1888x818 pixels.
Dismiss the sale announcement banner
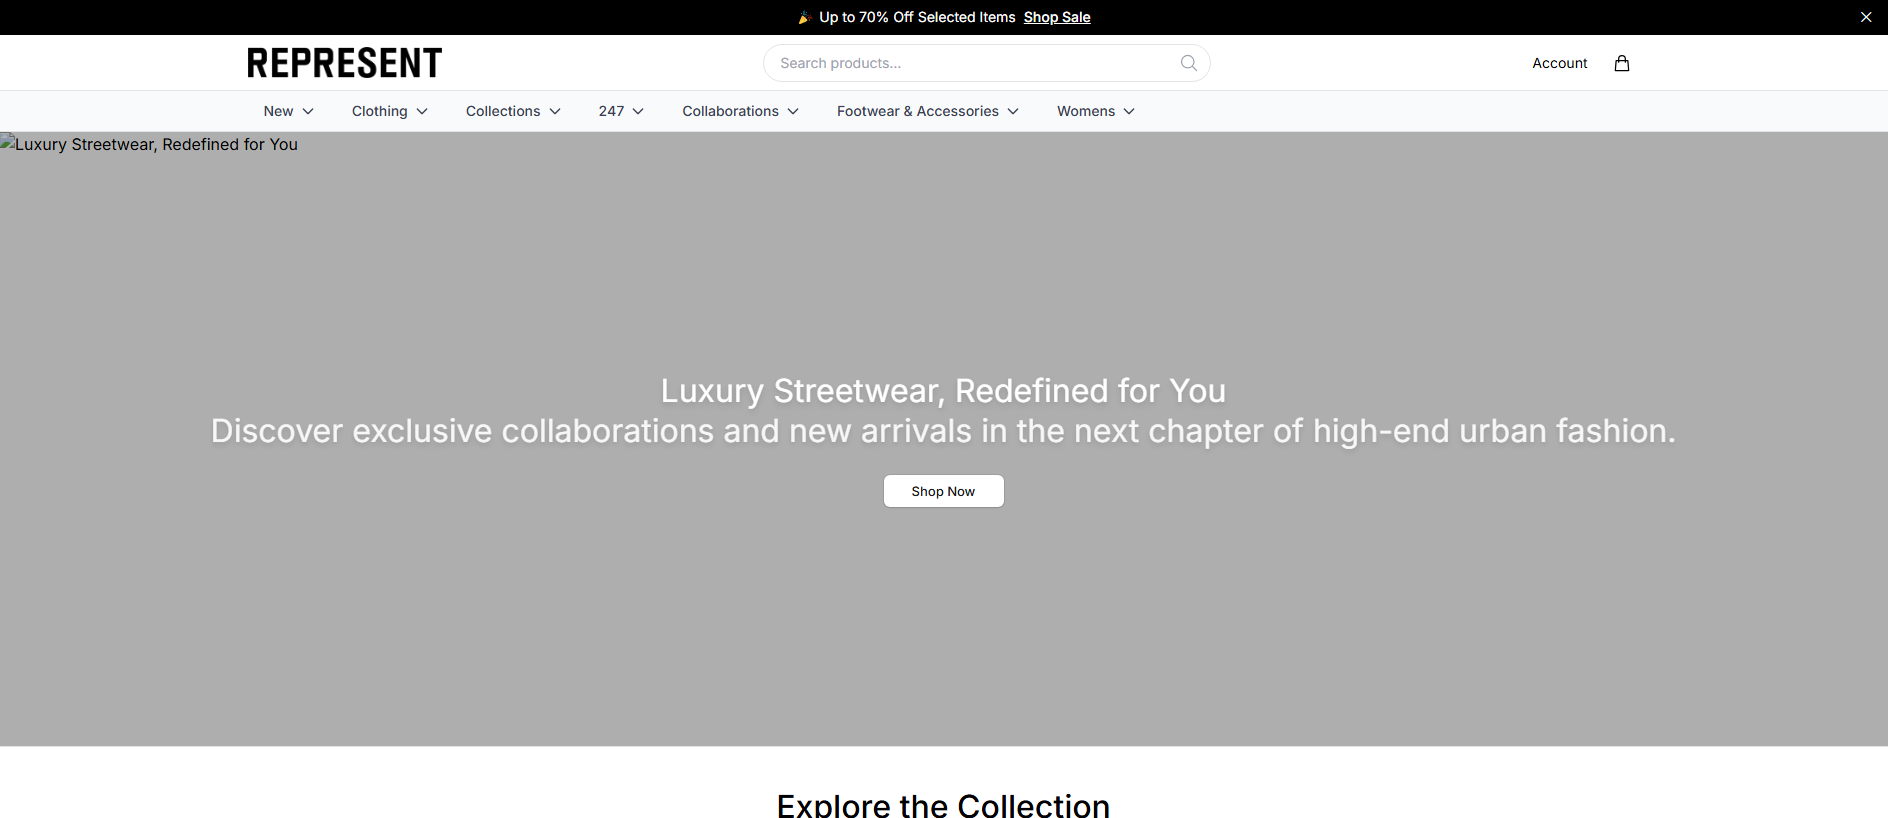tap(1866, 17)
